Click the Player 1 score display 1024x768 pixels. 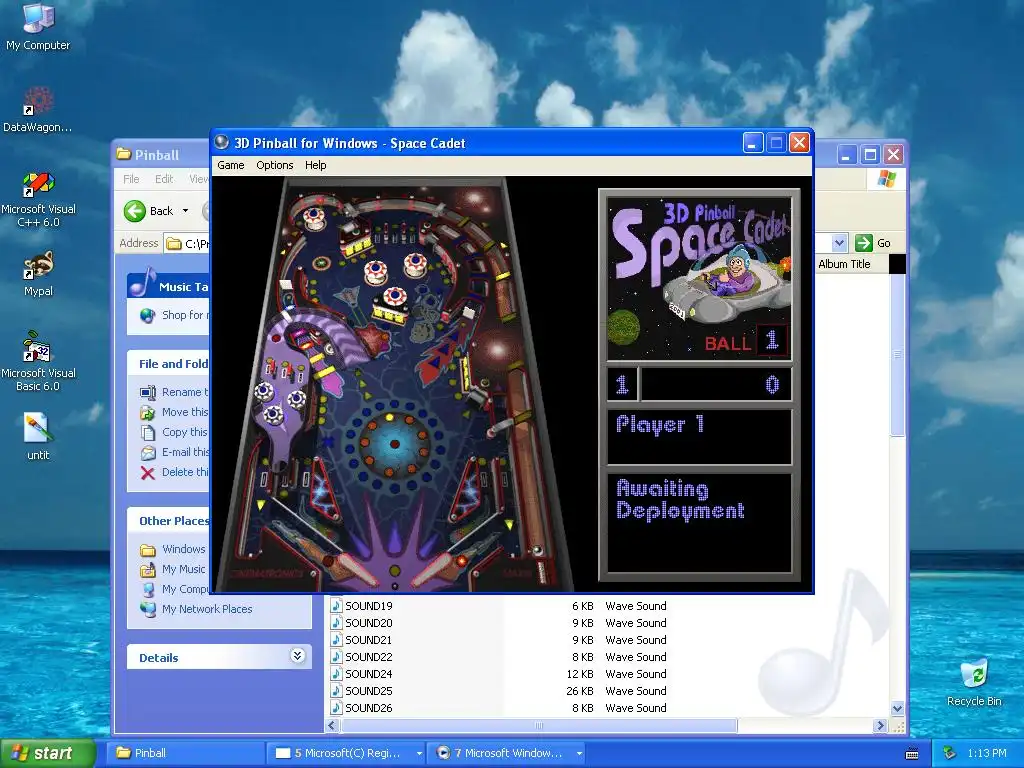[x=699, y=384]
